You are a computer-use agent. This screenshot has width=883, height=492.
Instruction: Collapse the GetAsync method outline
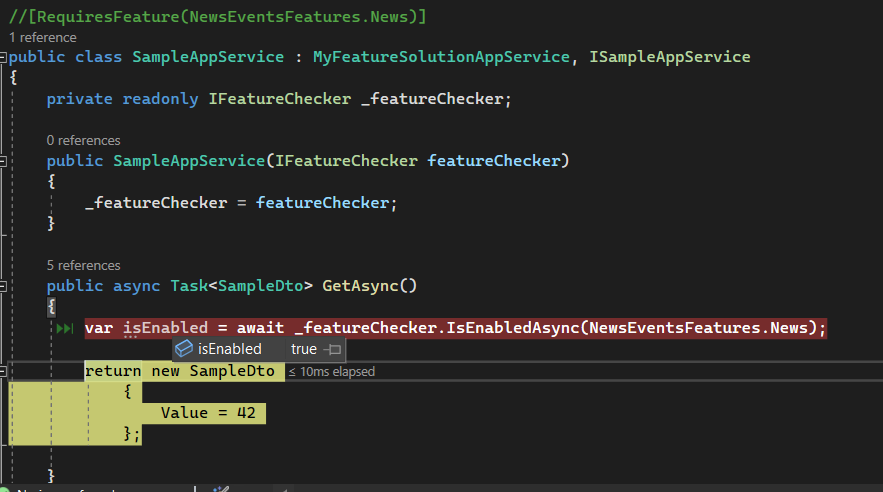3,286
